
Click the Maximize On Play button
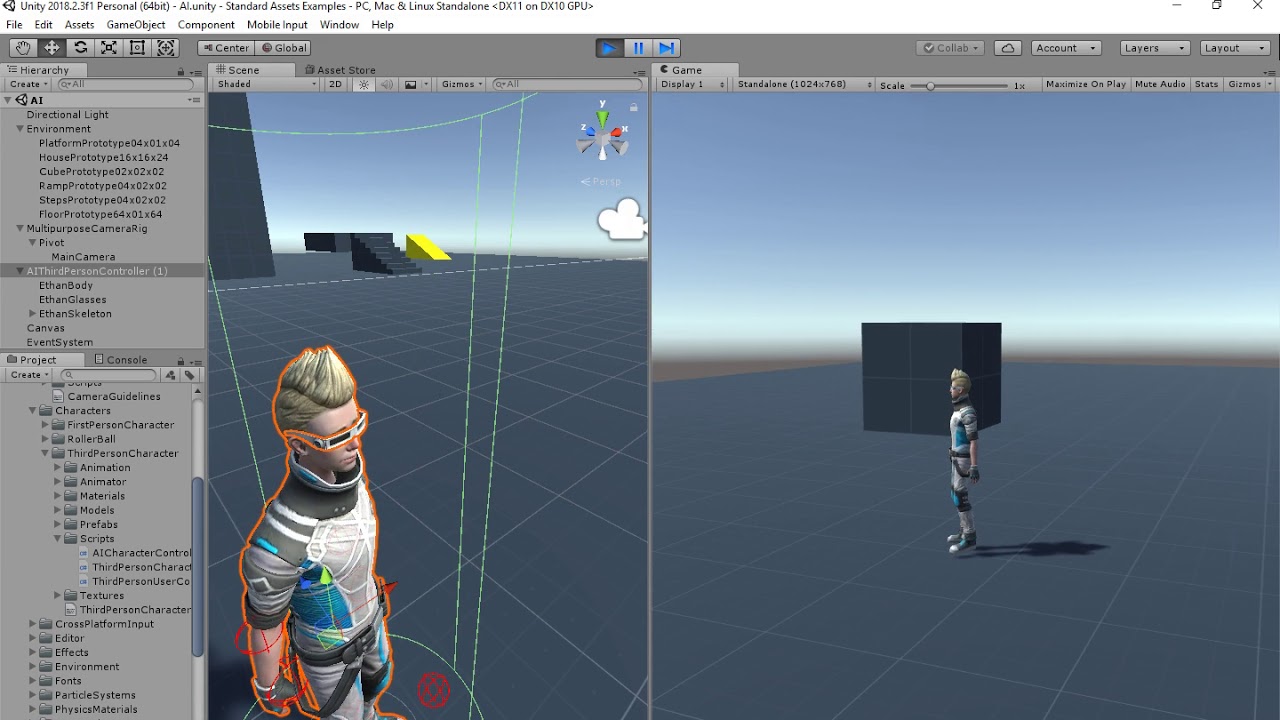pos(1085,84)
